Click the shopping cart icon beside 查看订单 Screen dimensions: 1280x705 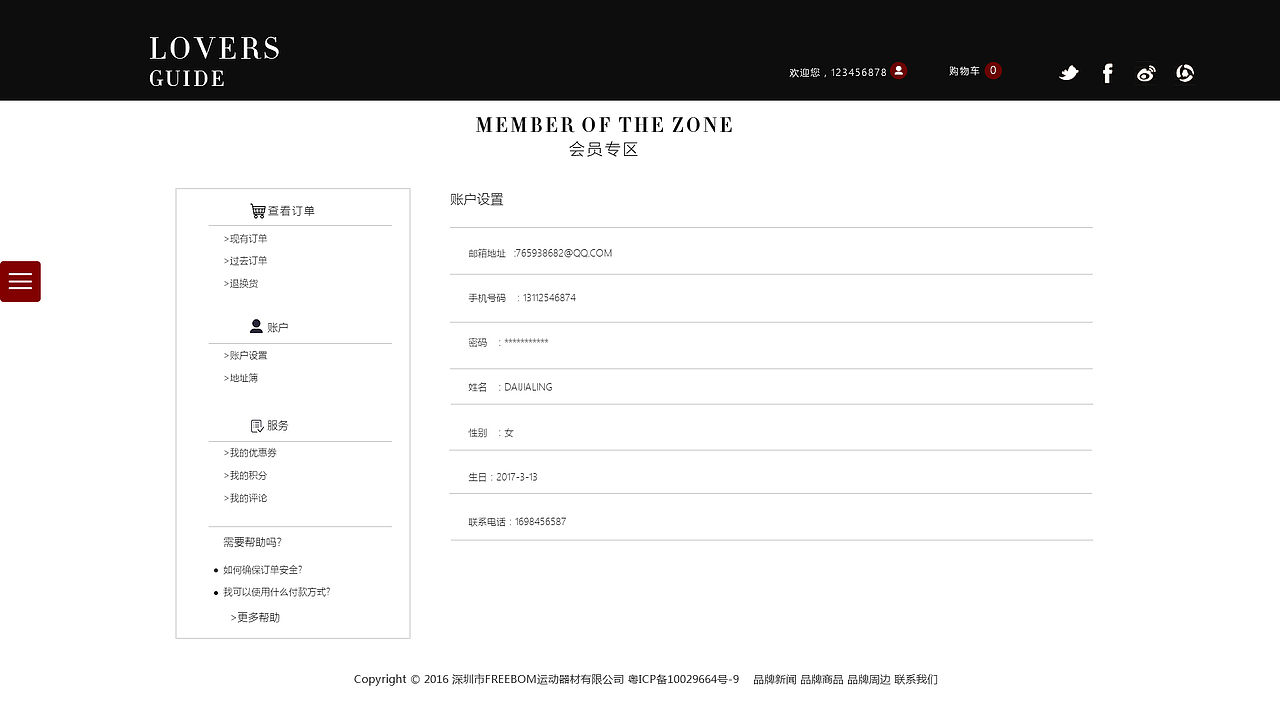(x=258, y=211)
